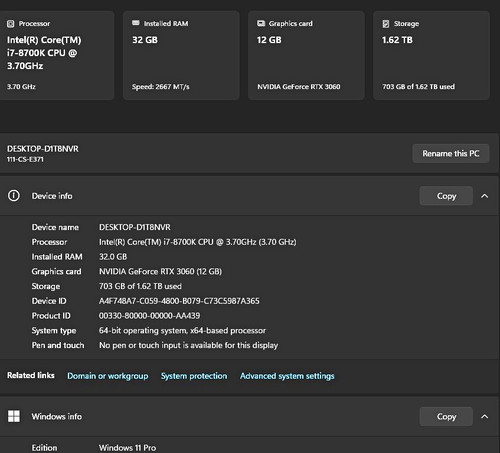This screenshot has width=500, height=453.
Task: Click the Device name value DESKTOP-D1T8NVR
Action: point(135,227)
